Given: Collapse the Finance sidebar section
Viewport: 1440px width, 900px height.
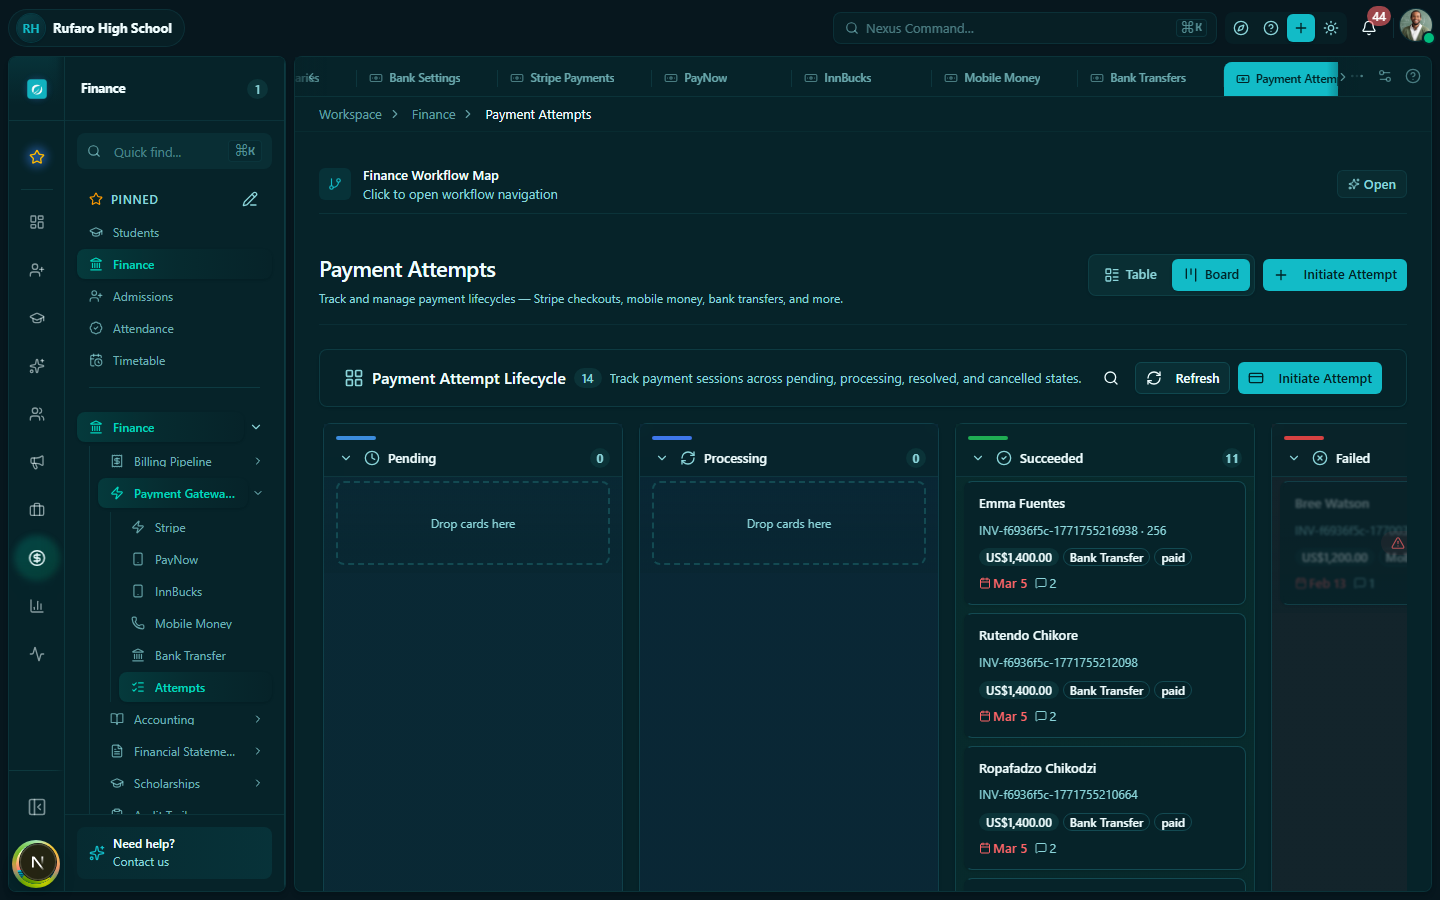Looking at the screenshot, I should pos(256,427).
